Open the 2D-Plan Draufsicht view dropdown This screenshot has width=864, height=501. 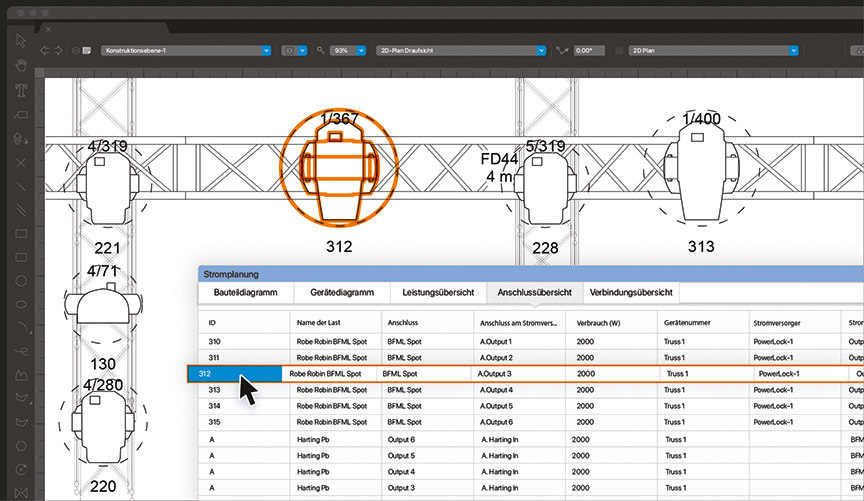click(461, 50)
